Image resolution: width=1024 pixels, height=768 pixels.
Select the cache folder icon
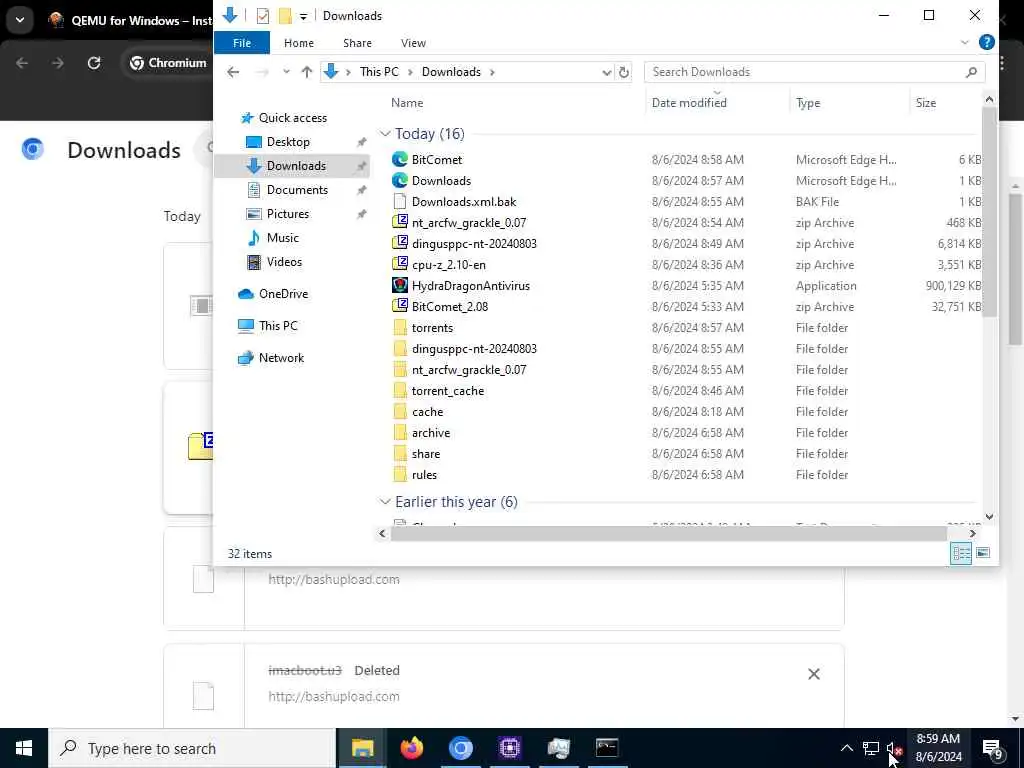tap(400, 411)
